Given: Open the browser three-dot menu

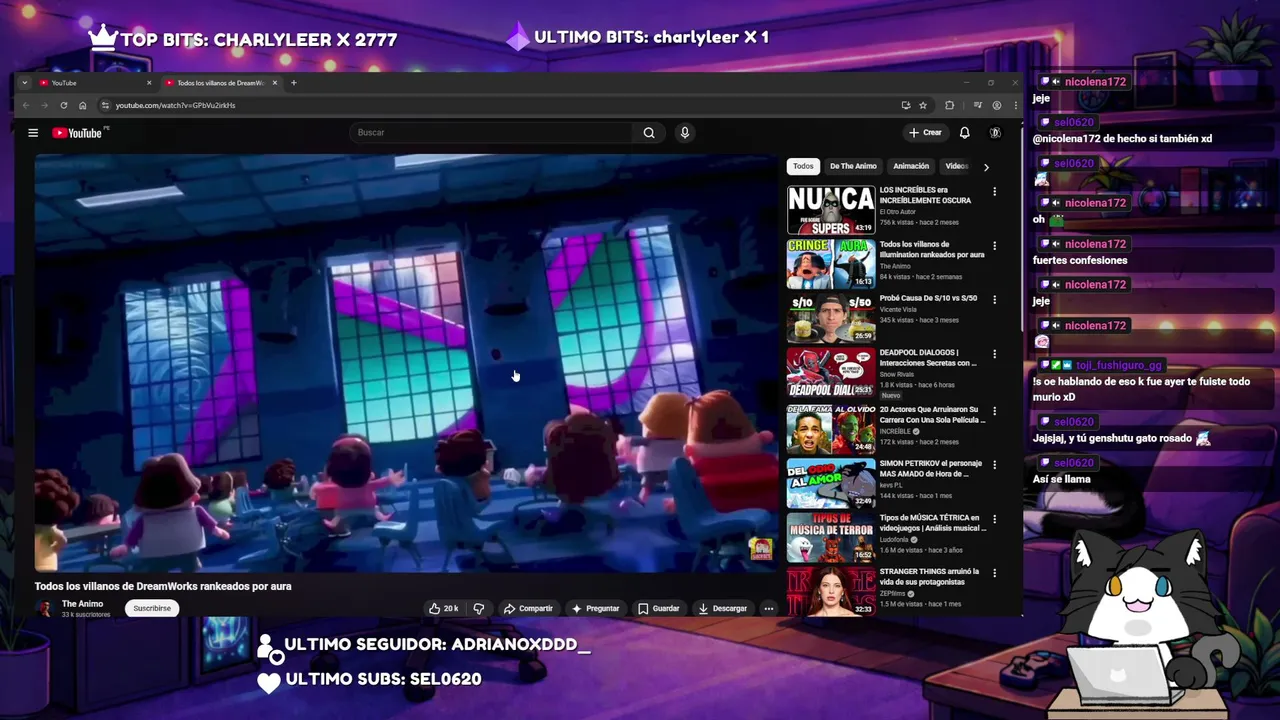Looking at the screenshot, I should pyautogui.click(x=1015, y=105).
